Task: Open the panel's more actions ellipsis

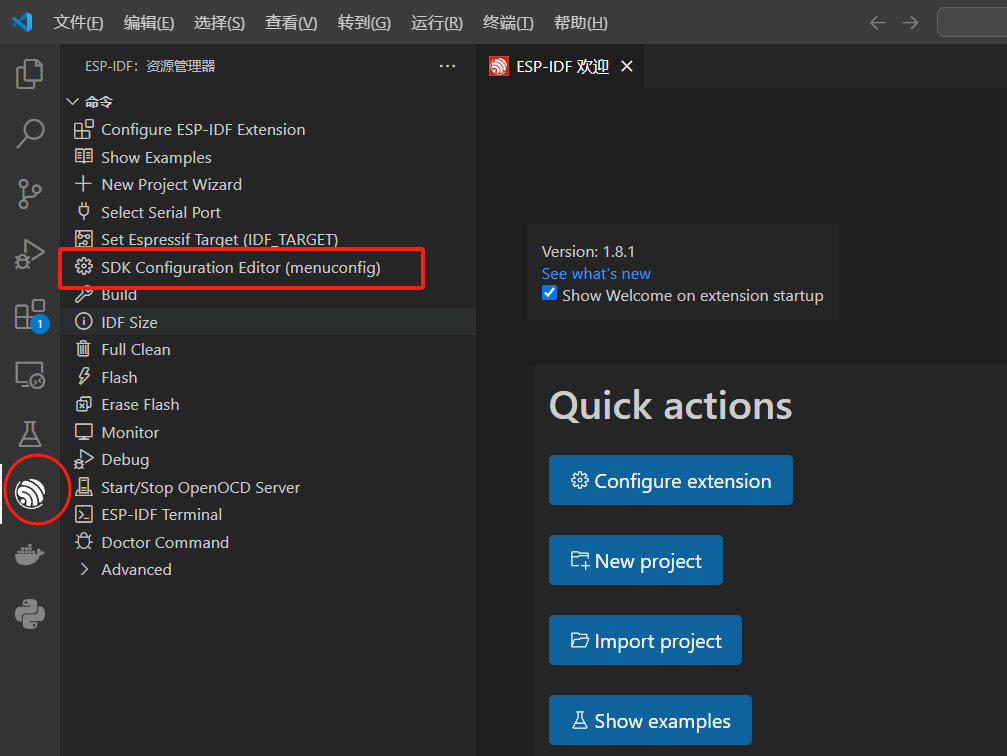Action: click(447, 66)
